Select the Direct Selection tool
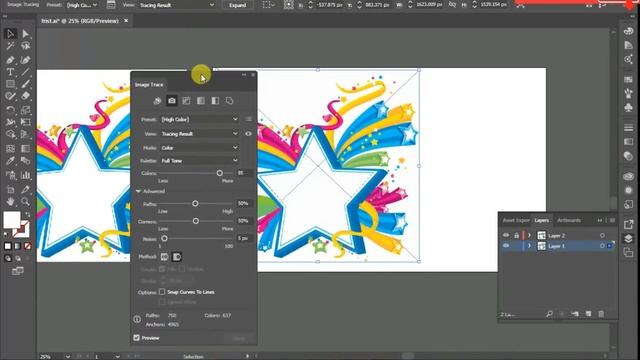 [25, 33]
